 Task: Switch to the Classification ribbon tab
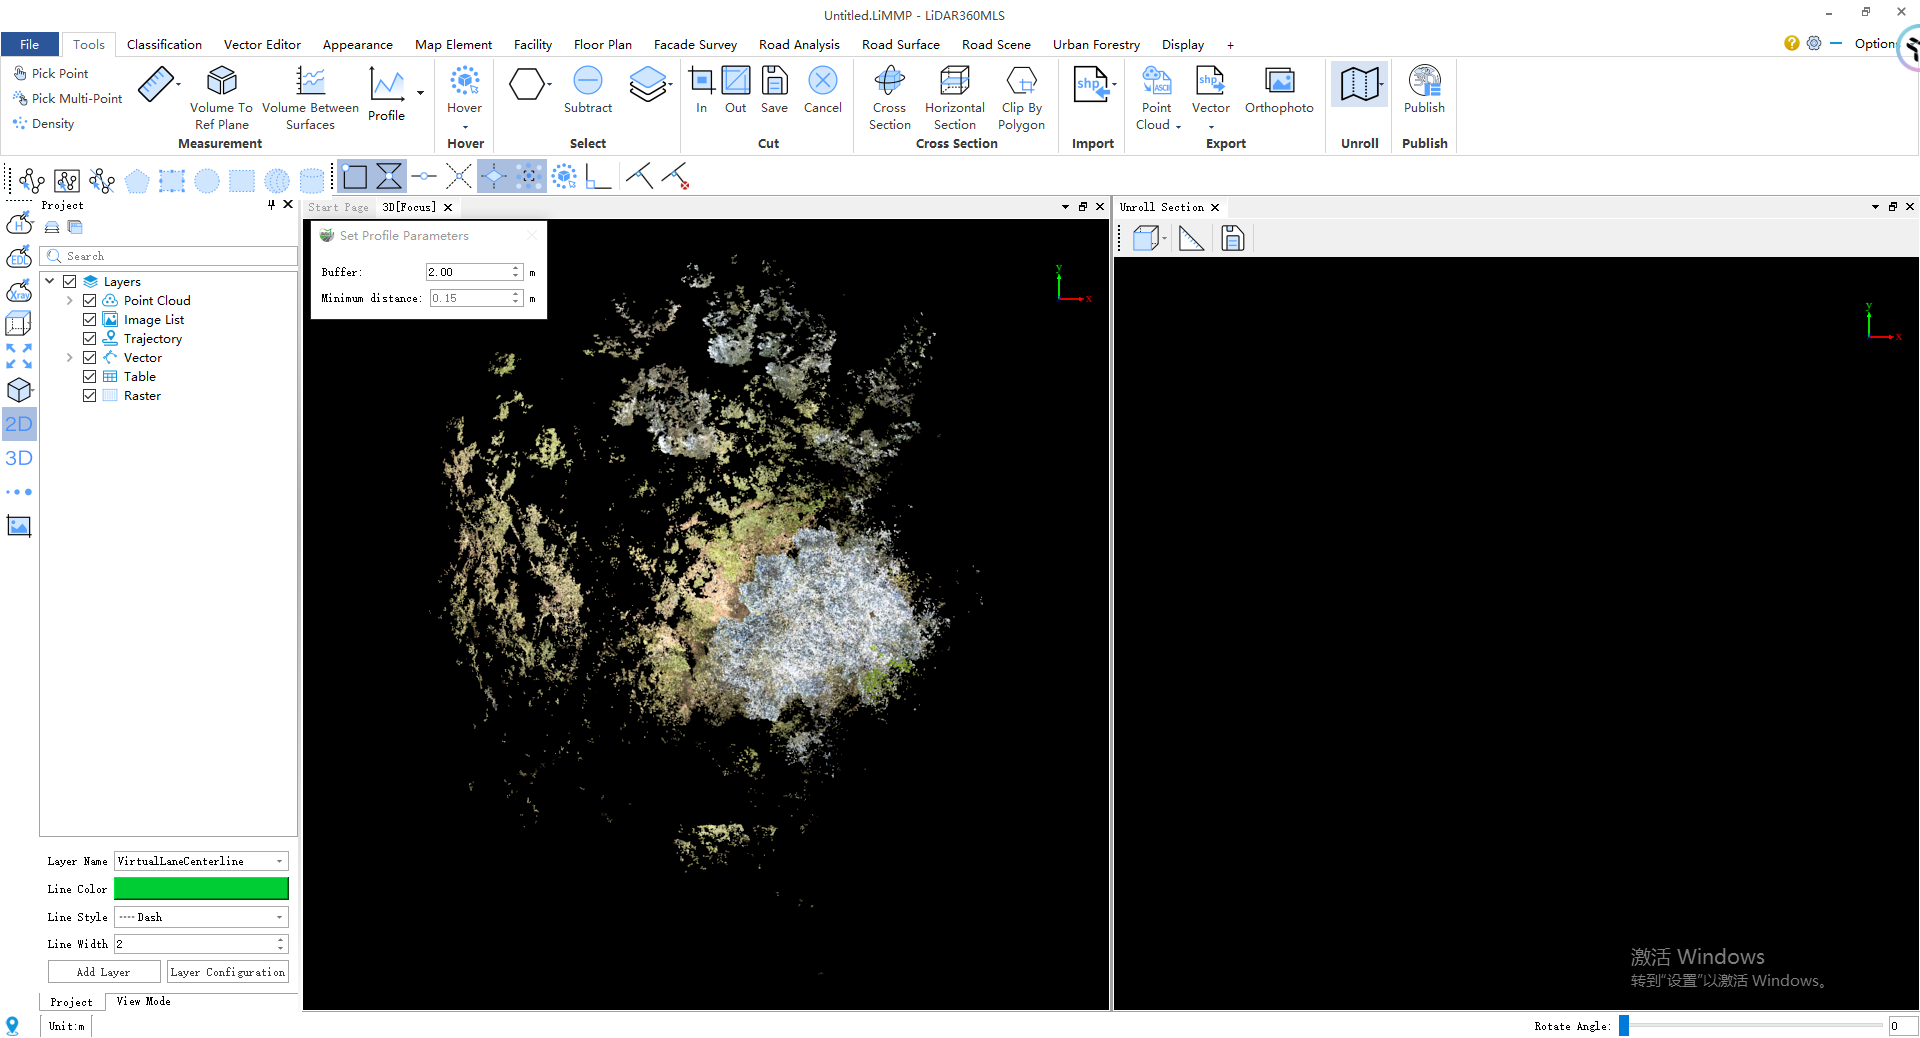tap(164, 44)
